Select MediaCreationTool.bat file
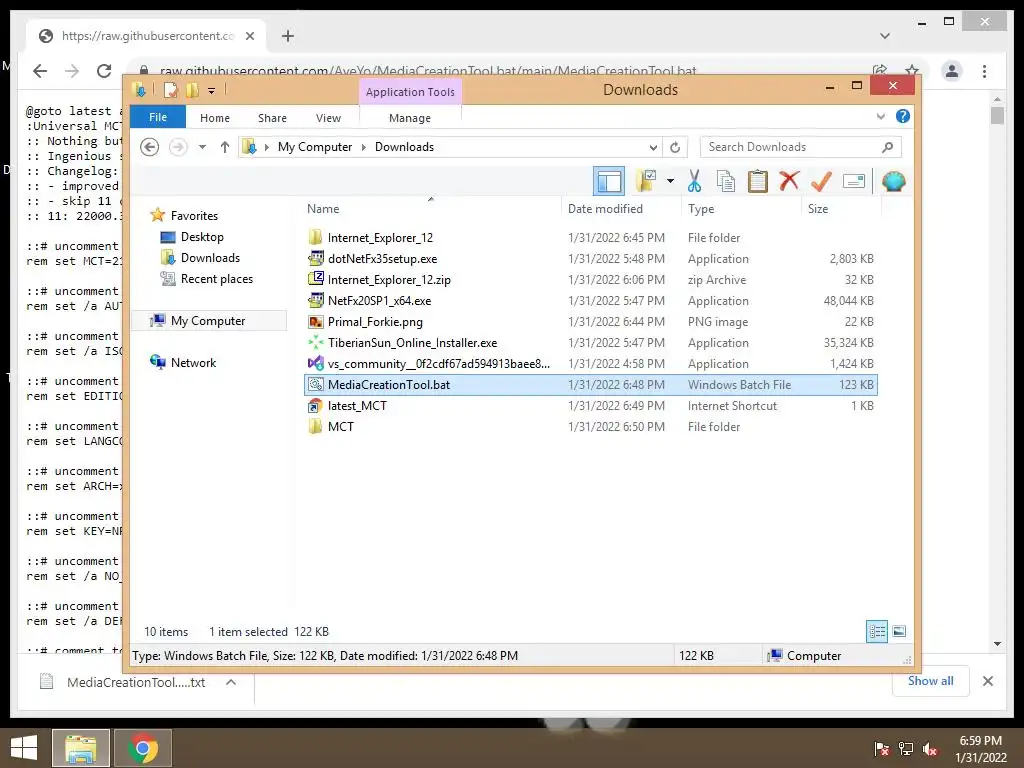 [x=591, y=385]
